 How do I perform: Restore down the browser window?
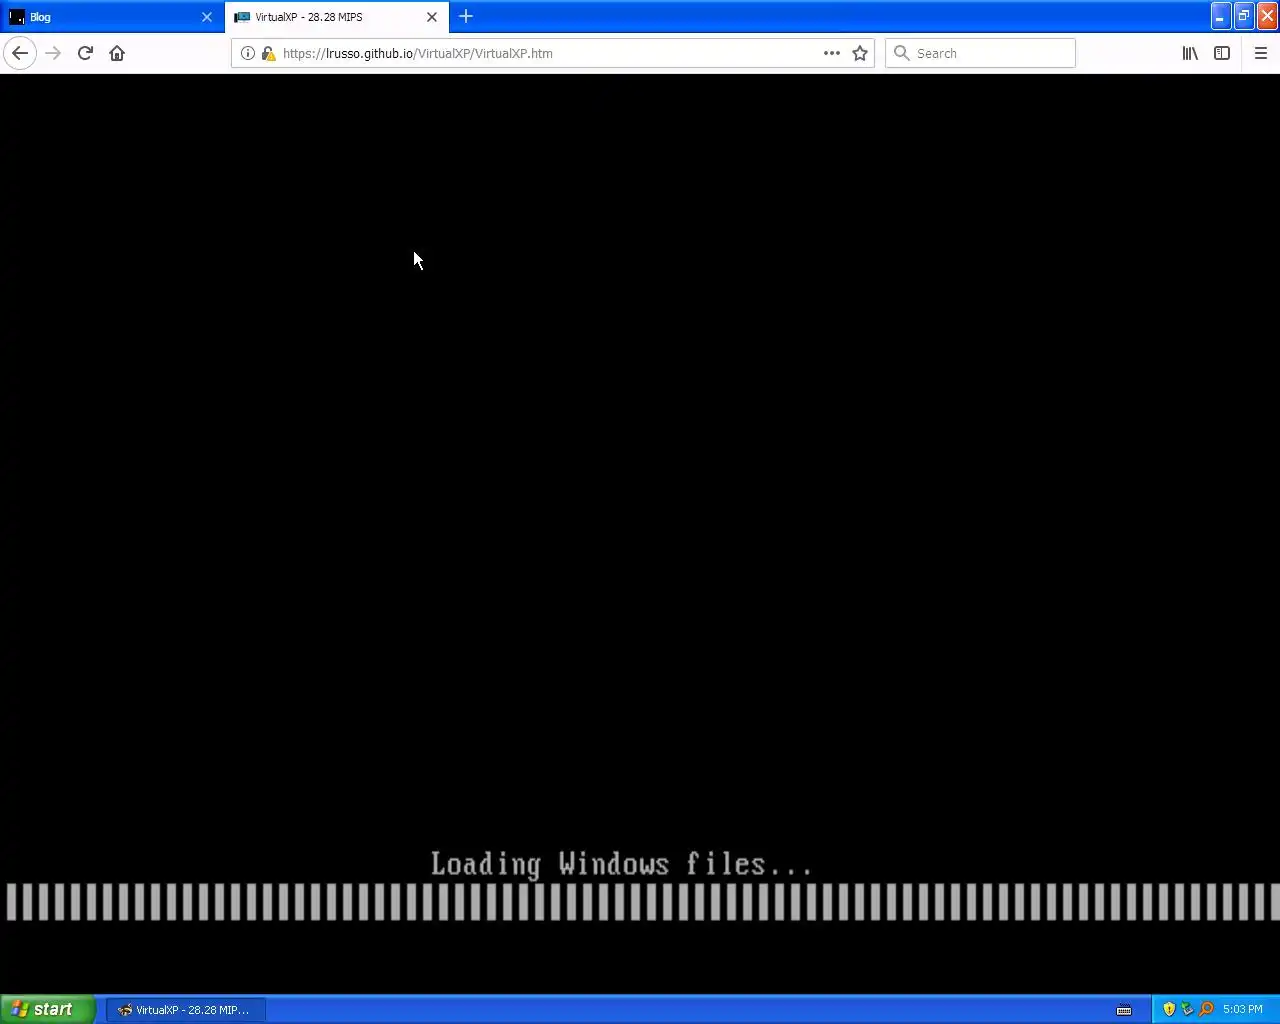(1243, 16)
